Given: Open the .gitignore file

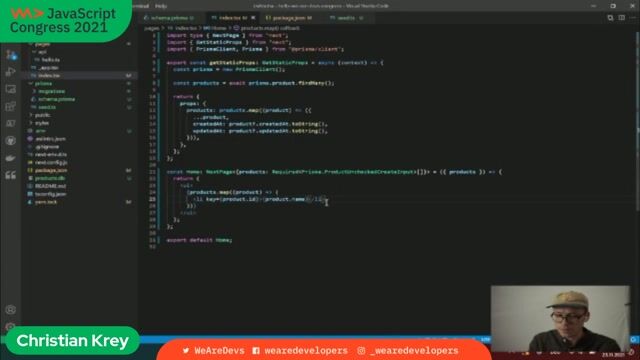Looking at the screenshot, I should pyautogui.click(x=47, y=147).
